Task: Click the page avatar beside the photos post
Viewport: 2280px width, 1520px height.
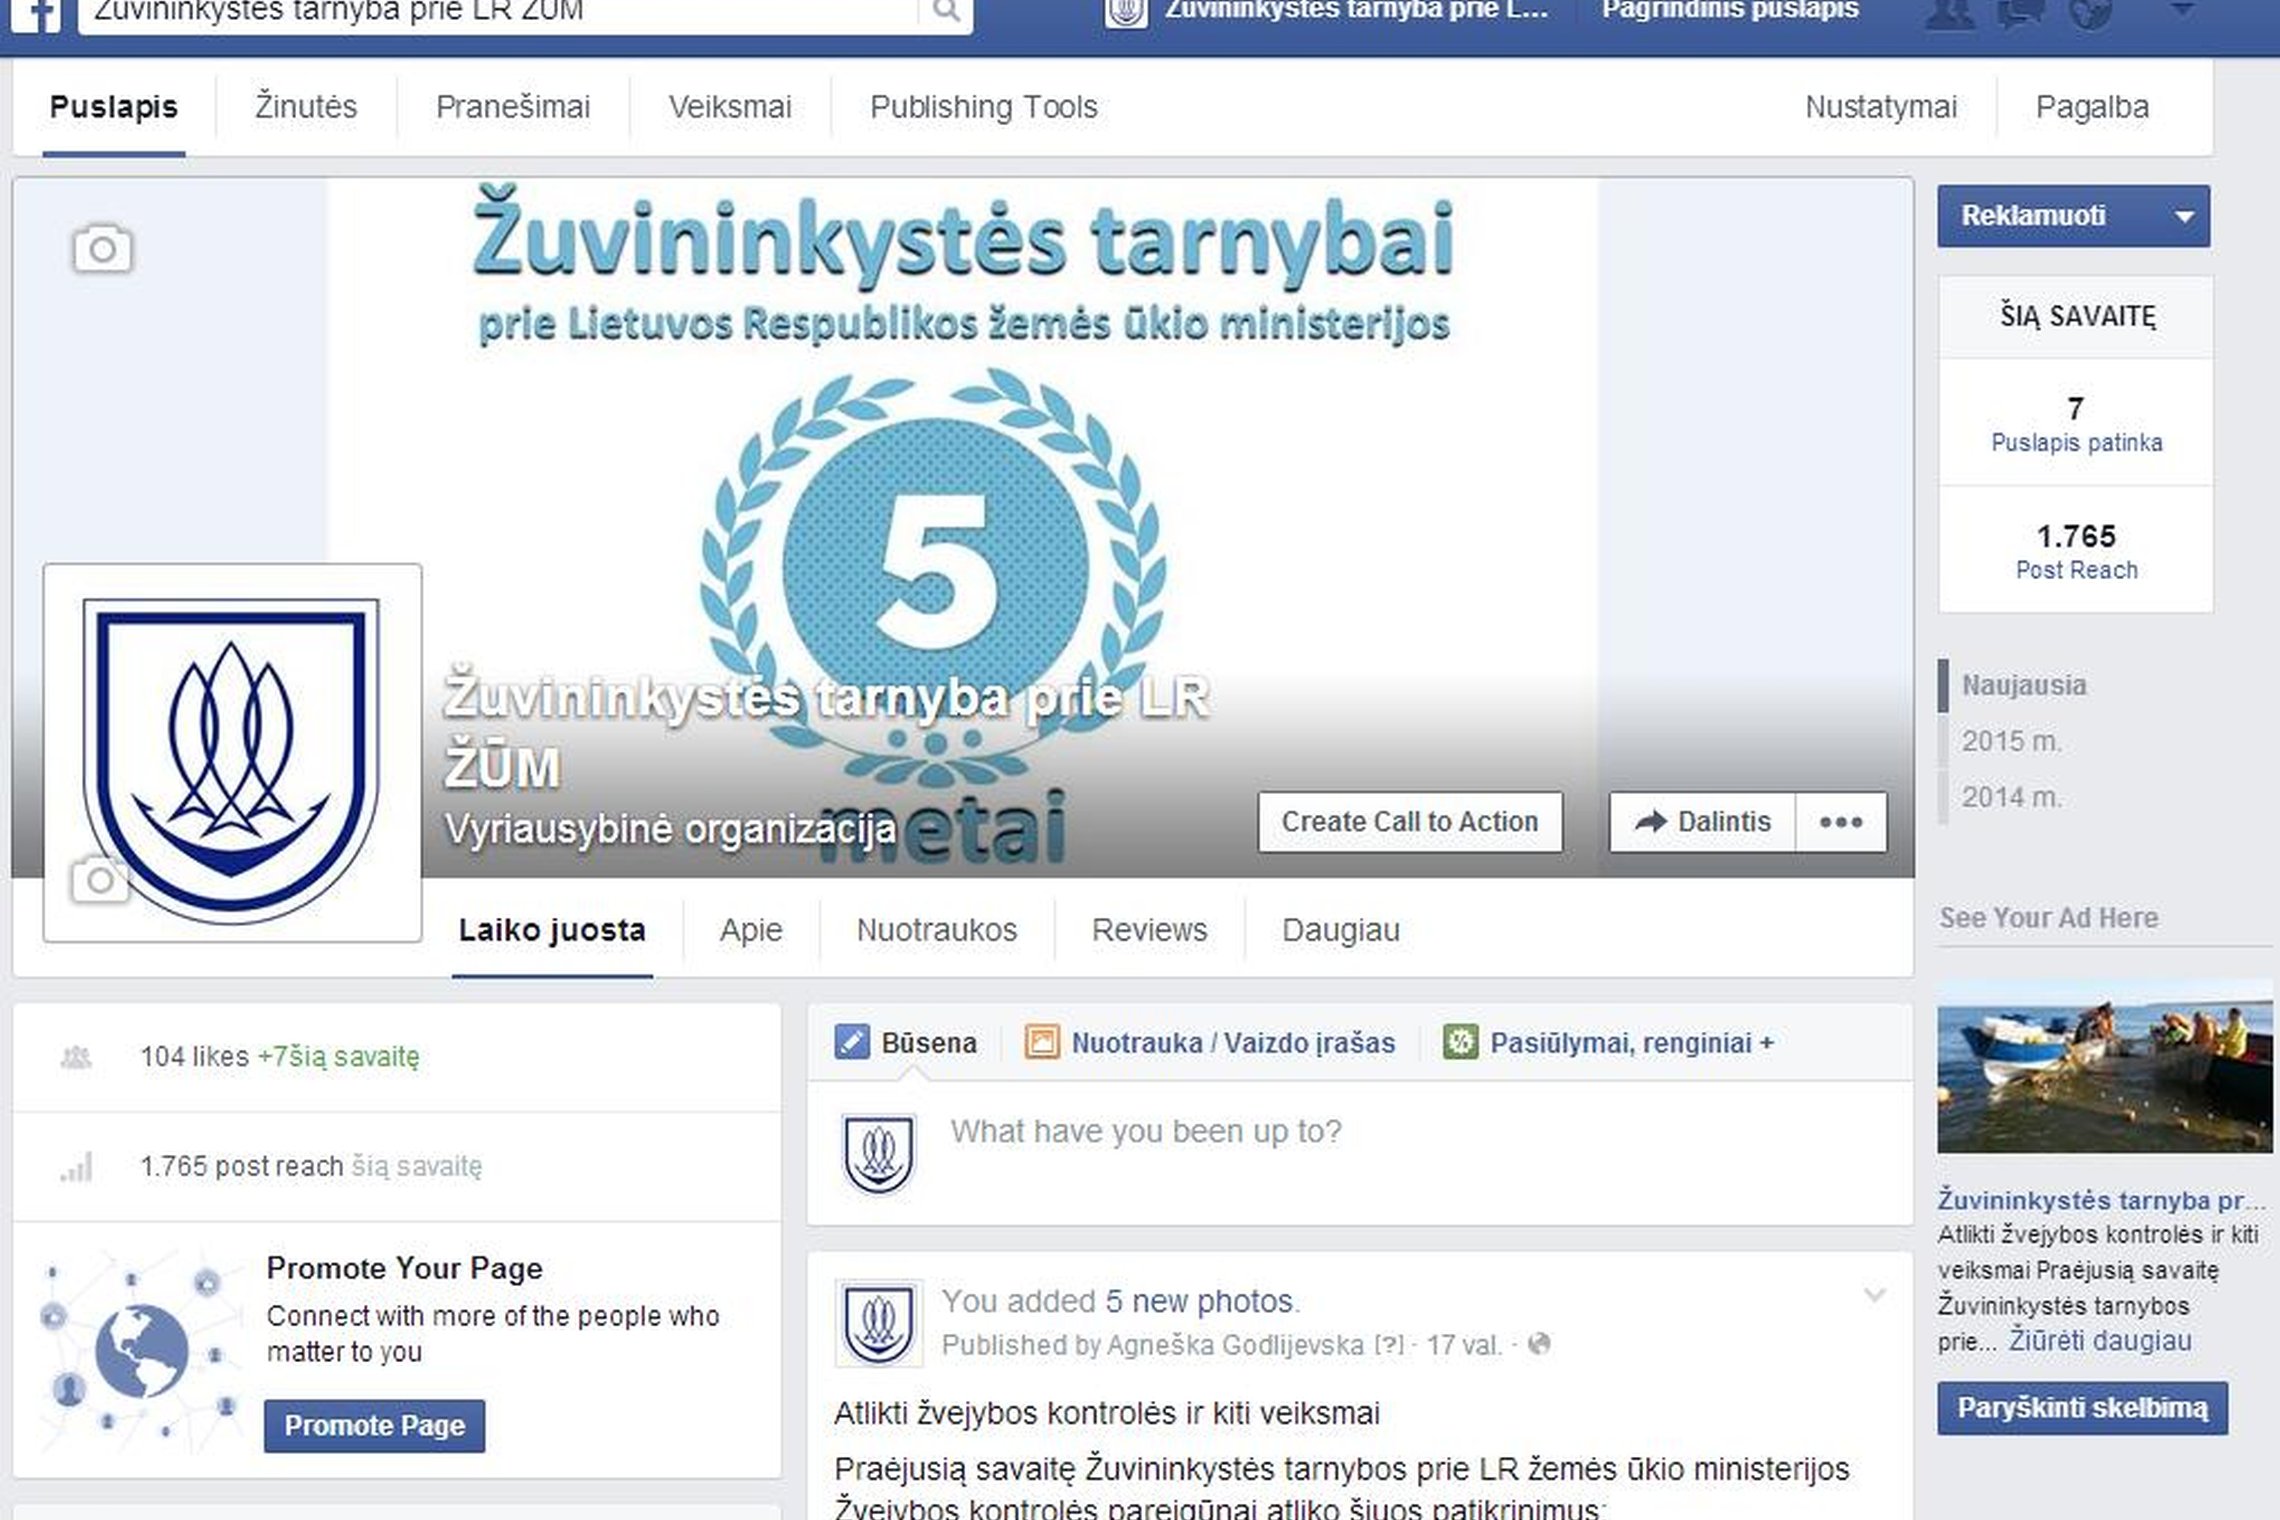Action: [x=879, y=1323]
